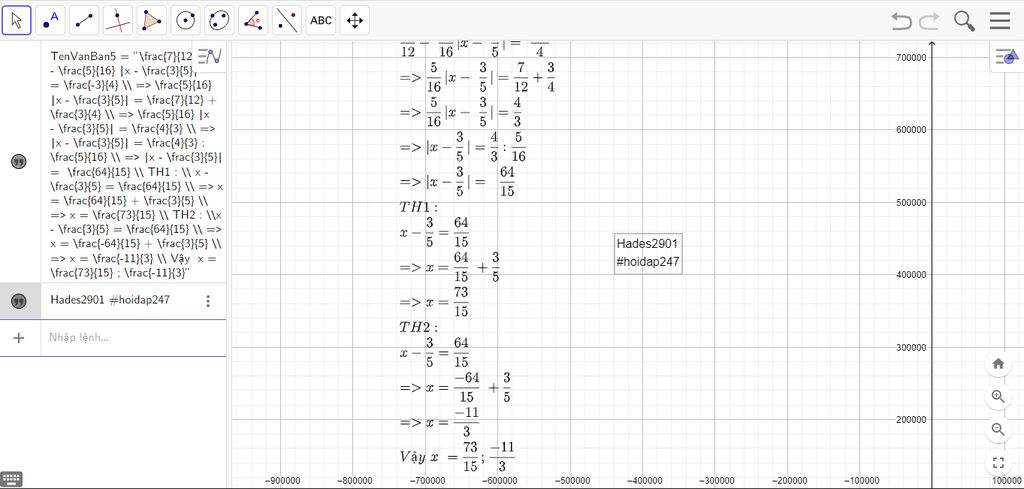Select the Line through two points tool
Image resolution: width=1024 pixels, height=489 pixels.
[x=84, y=21]
